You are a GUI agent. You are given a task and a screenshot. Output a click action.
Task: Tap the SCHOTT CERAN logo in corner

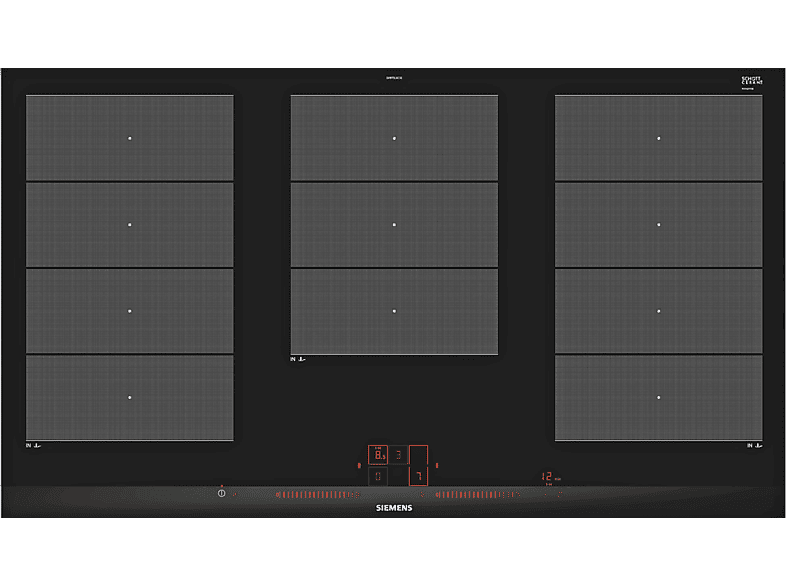click(x=752, y=82)
